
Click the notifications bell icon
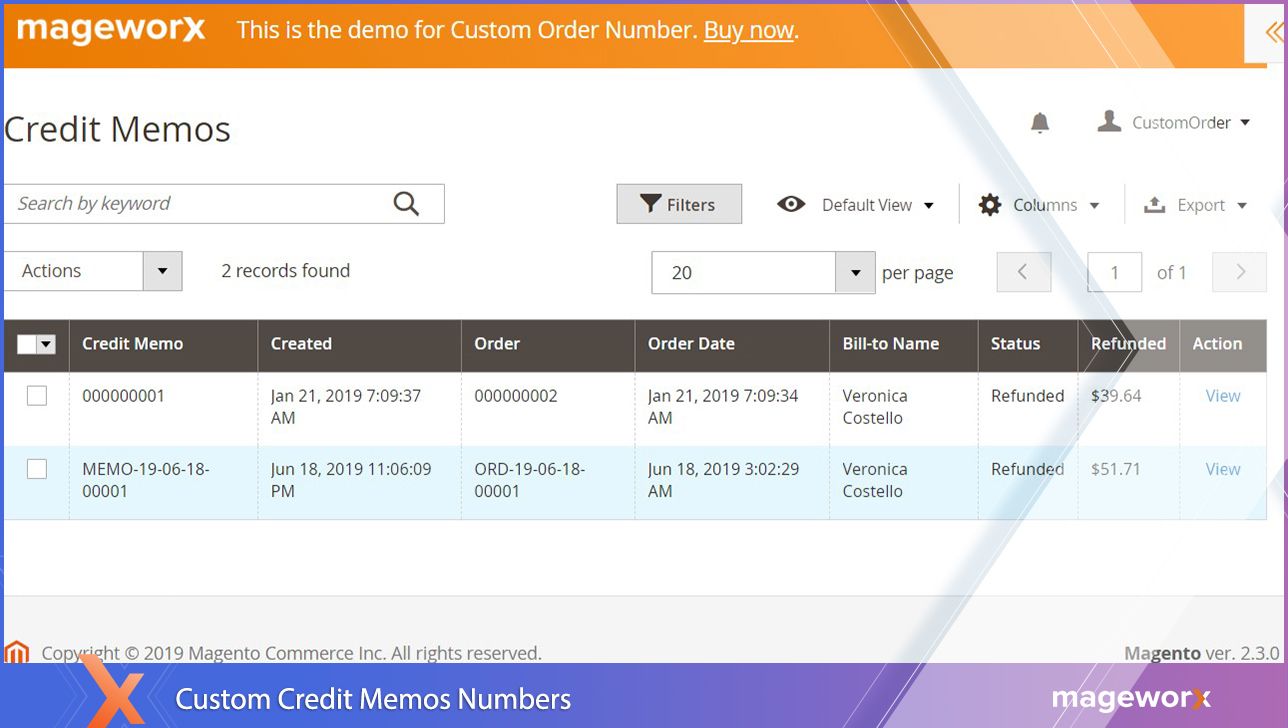1040,123
